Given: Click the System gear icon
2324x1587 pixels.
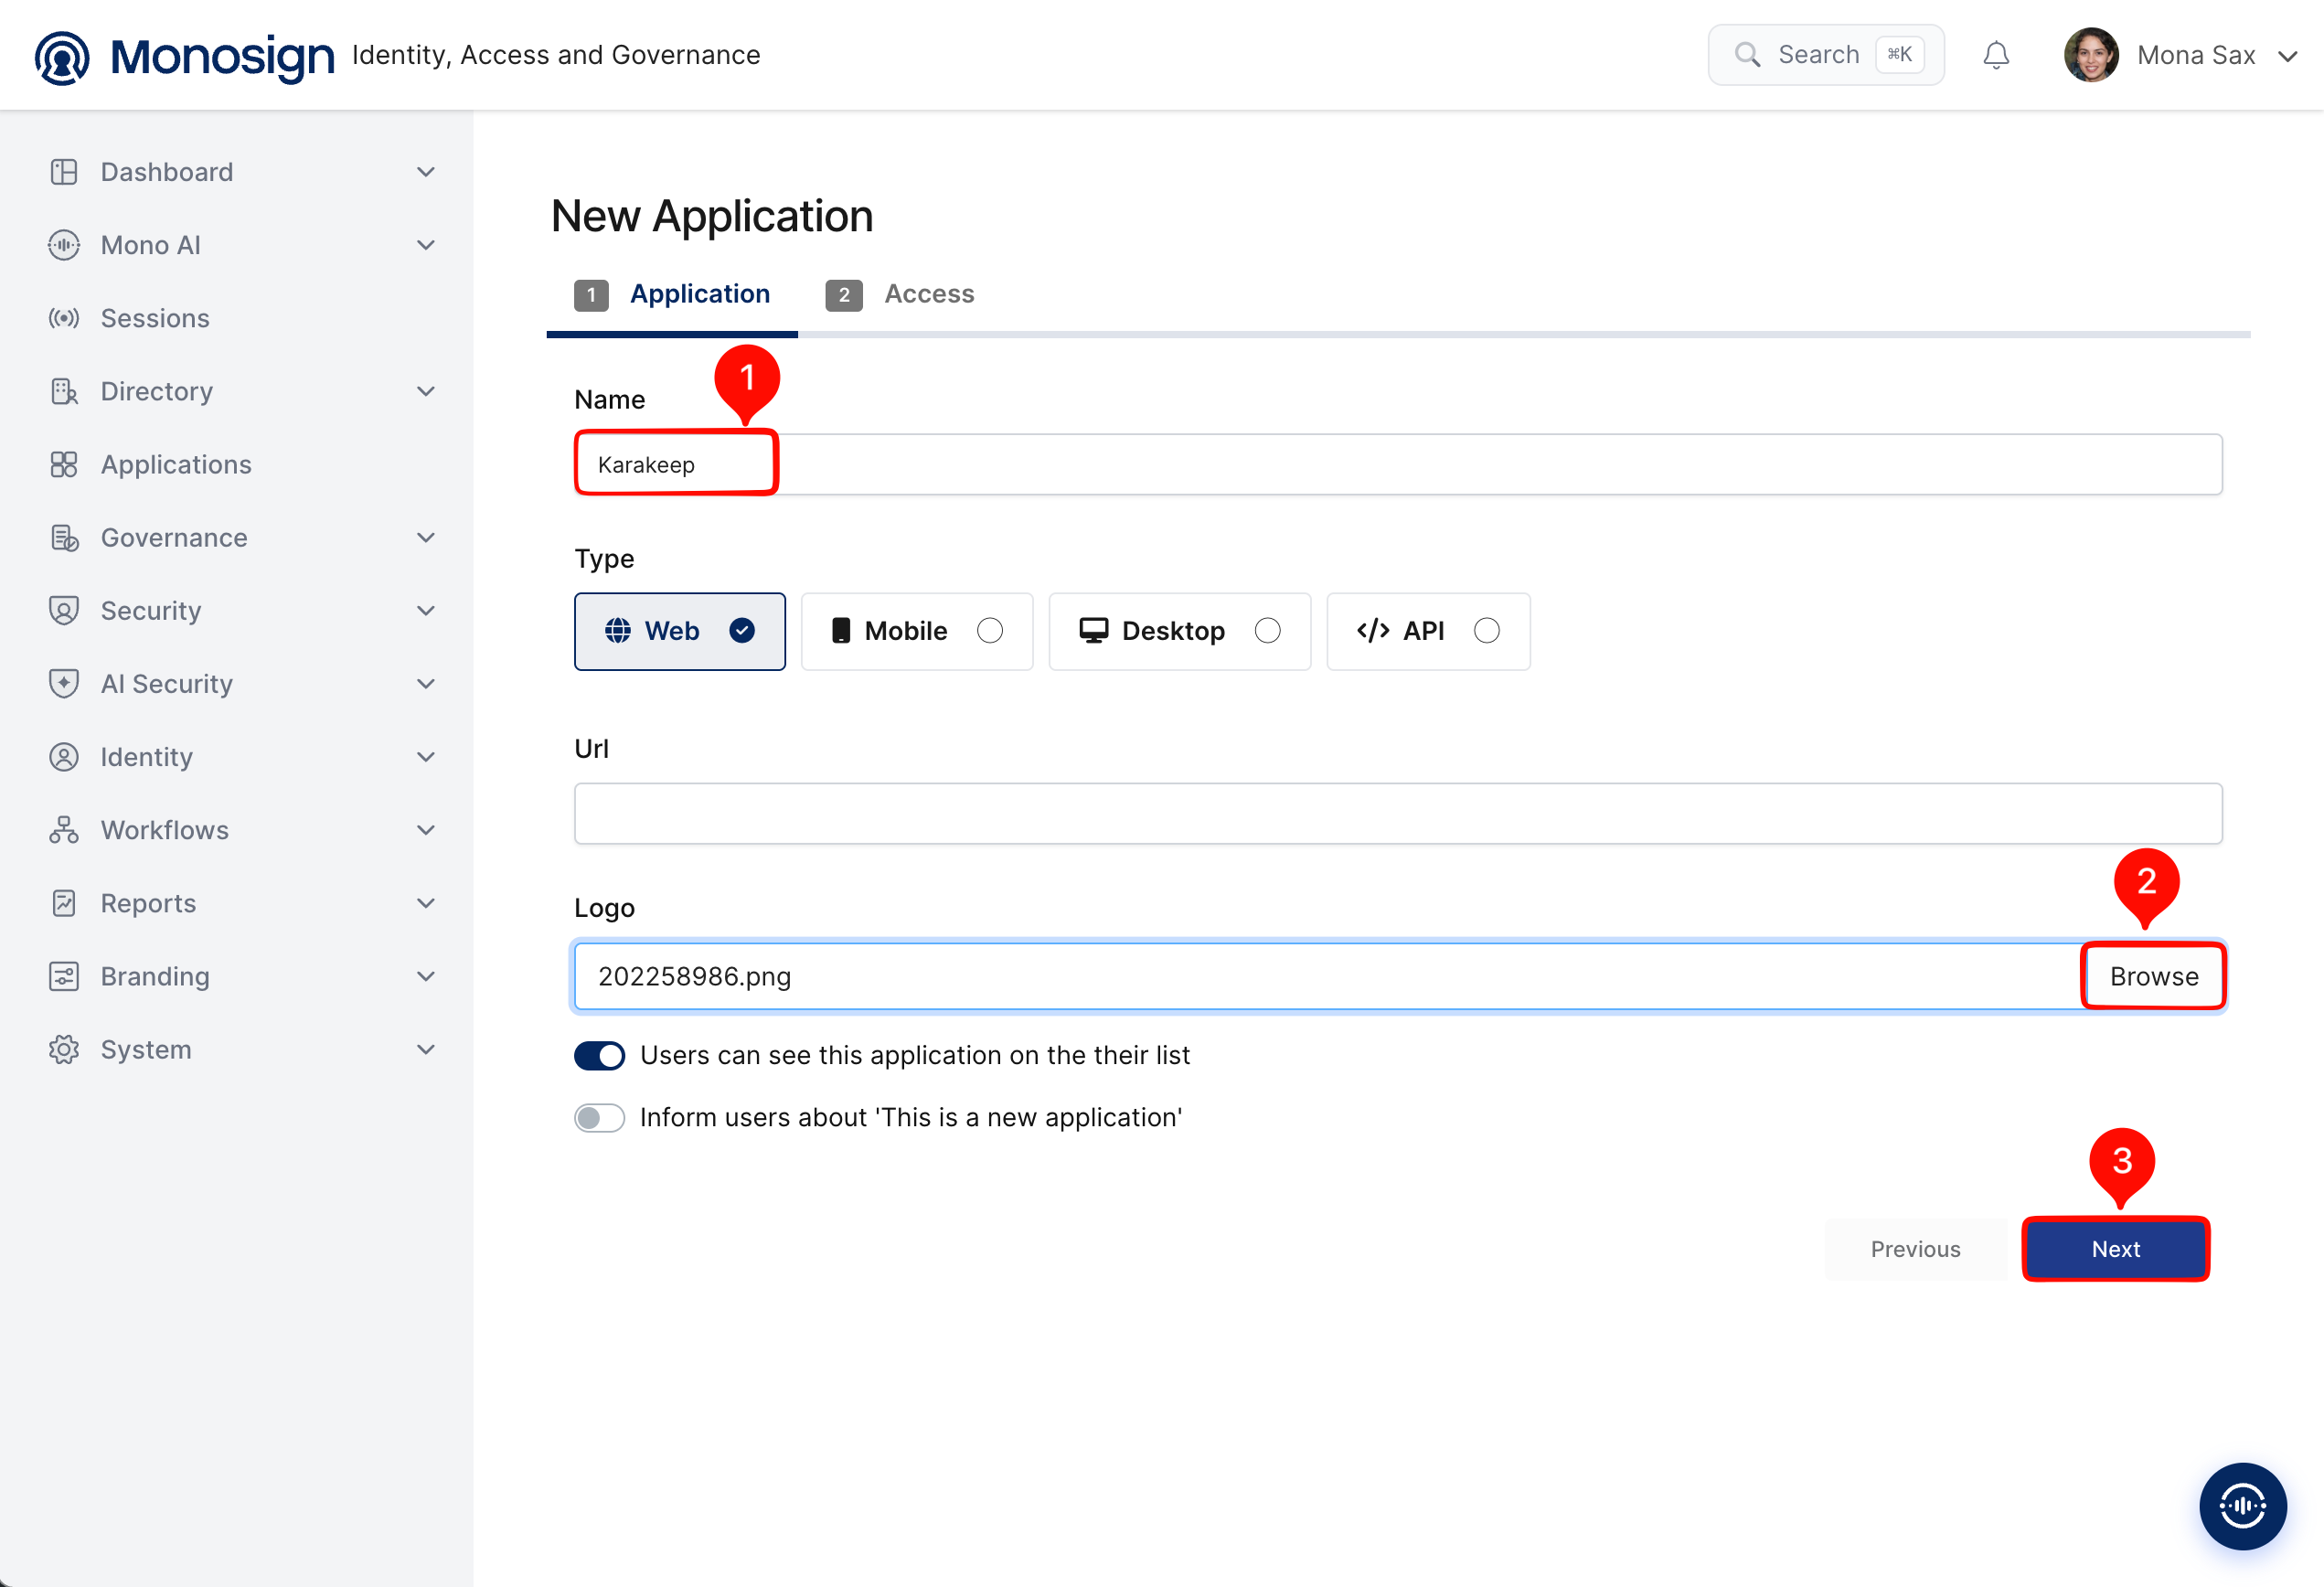Looking at the screenshot, I should click(x=64, y=1049).
